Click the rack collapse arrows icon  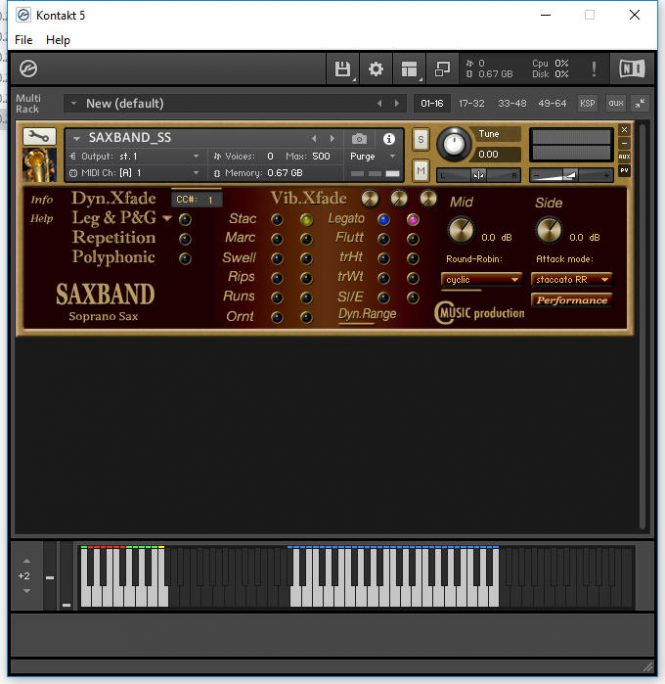(x=640, y=103)
